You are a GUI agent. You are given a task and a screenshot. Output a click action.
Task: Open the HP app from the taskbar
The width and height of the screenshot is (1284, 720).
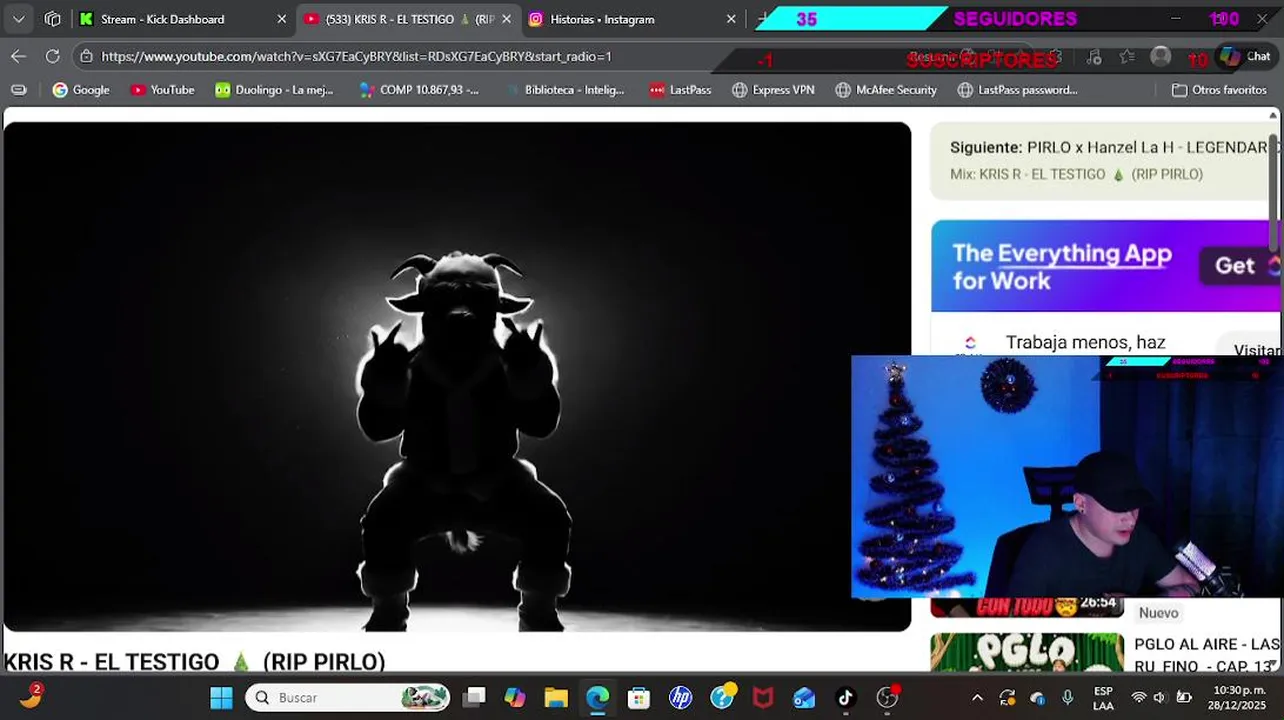click(x=681, y=698)
